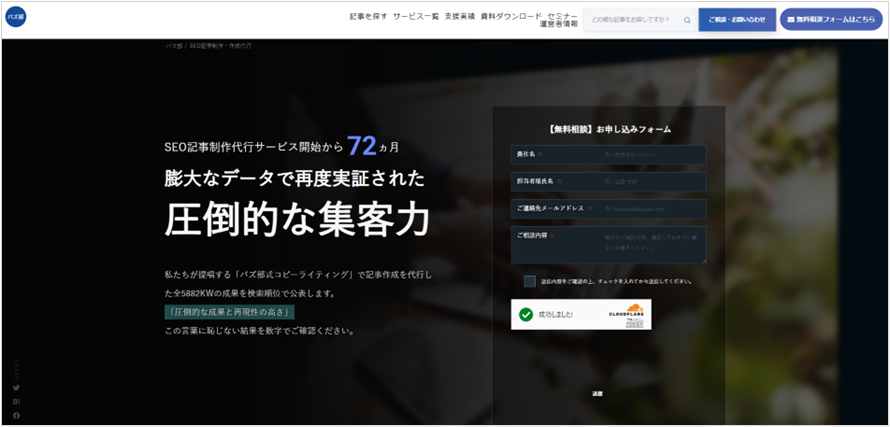
Task: Click the Cloudflare logo
Action: pyautogui.click(x=627, y=311)
